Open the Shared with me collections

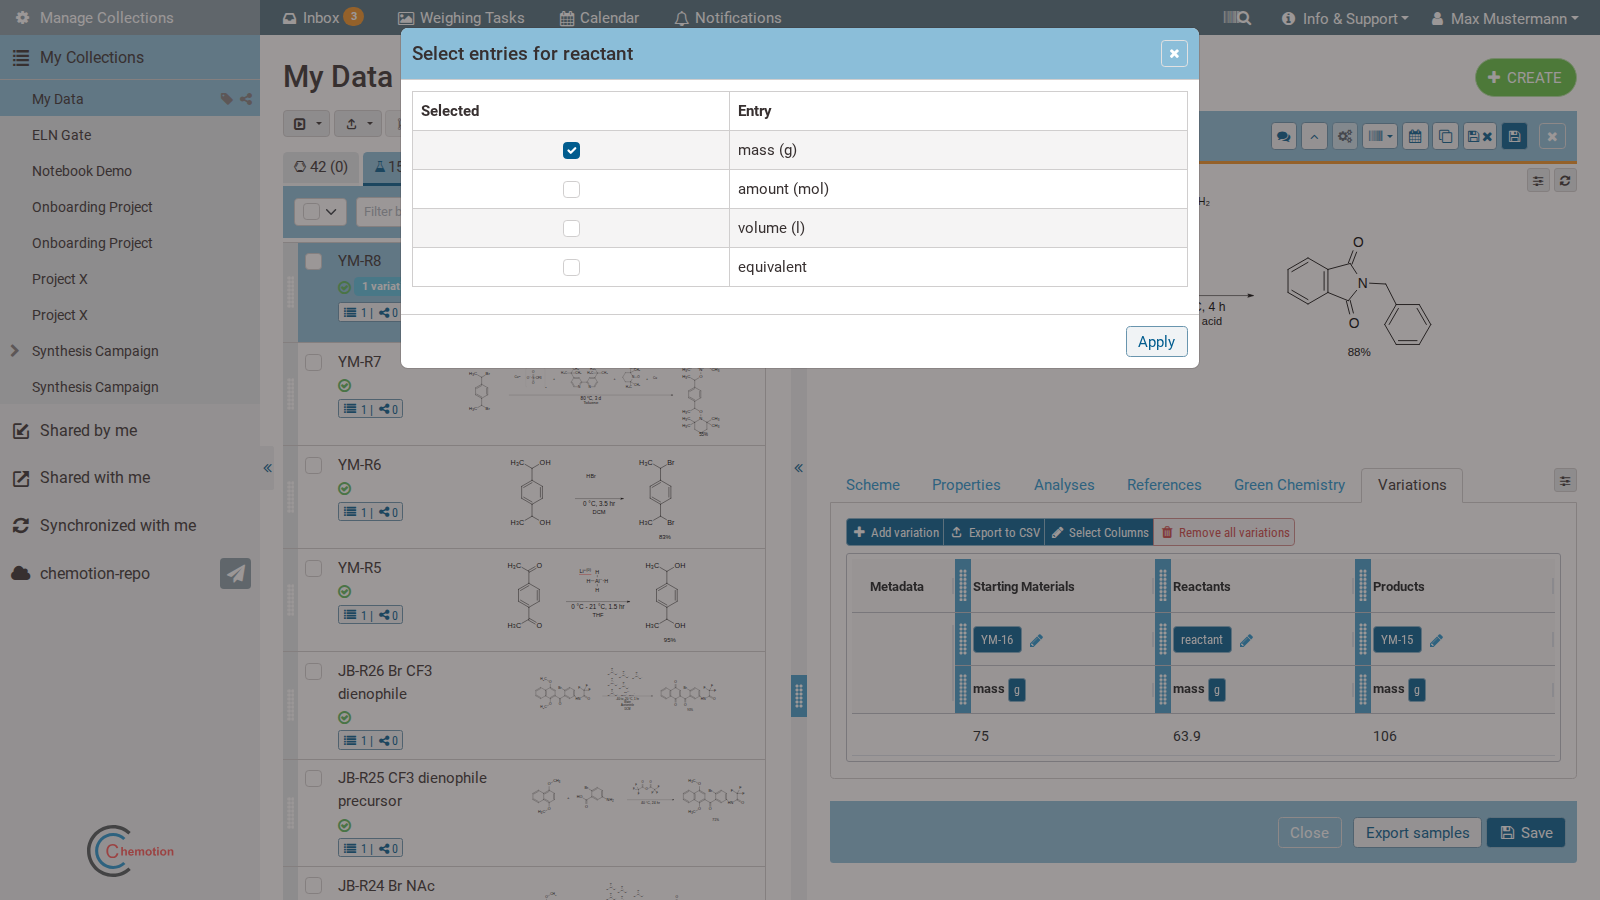coord(95,478)
